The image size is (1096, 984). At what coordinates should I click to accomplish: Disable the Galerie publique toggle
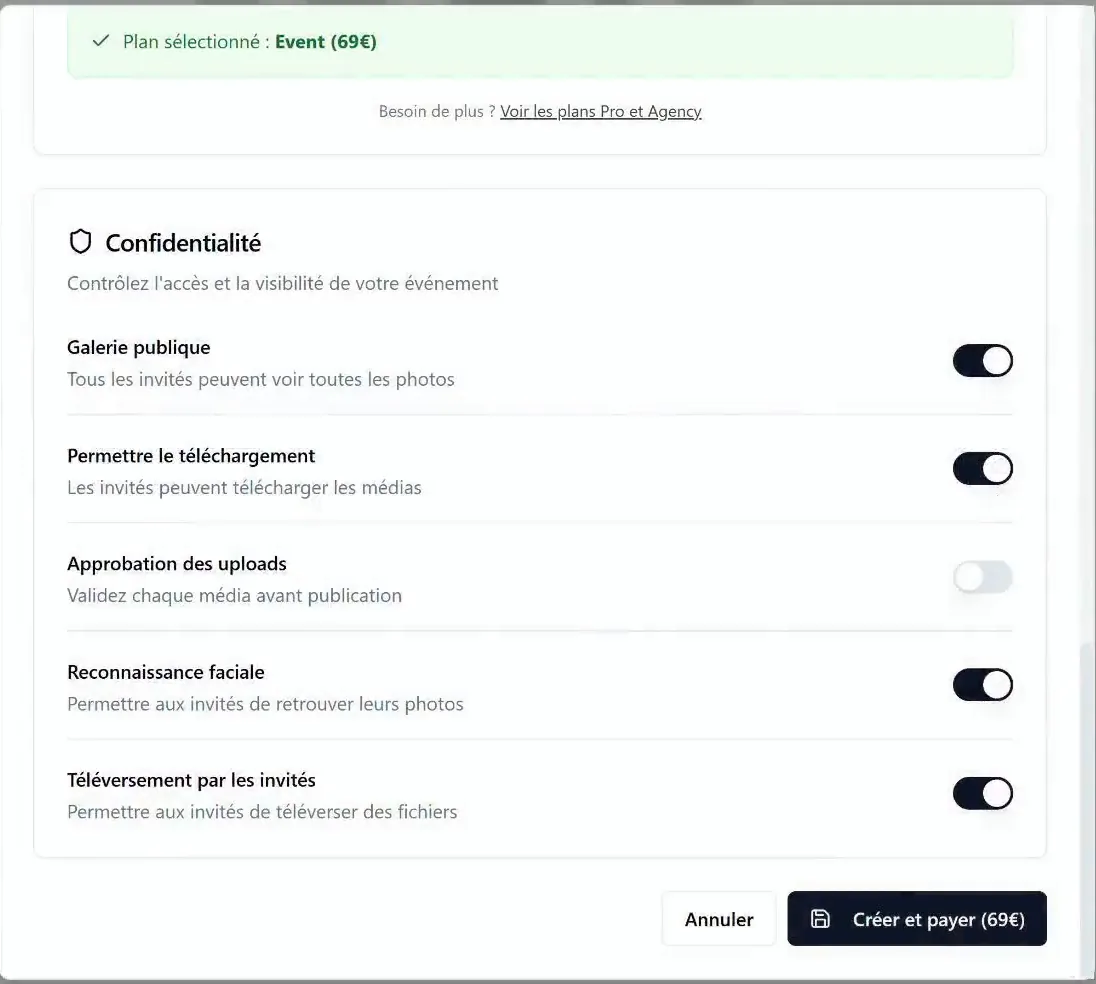pyautogui.click(x=982, y=361)
